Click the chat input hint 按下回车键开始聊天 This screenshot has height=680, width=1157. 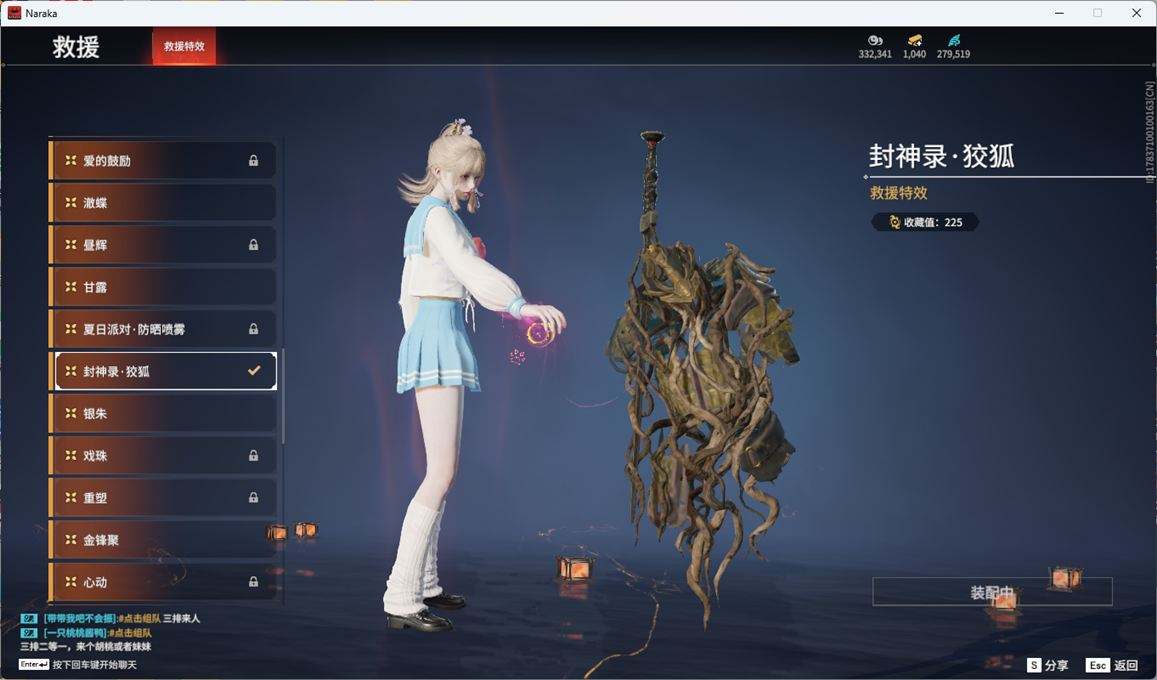(x=94, y=665)
